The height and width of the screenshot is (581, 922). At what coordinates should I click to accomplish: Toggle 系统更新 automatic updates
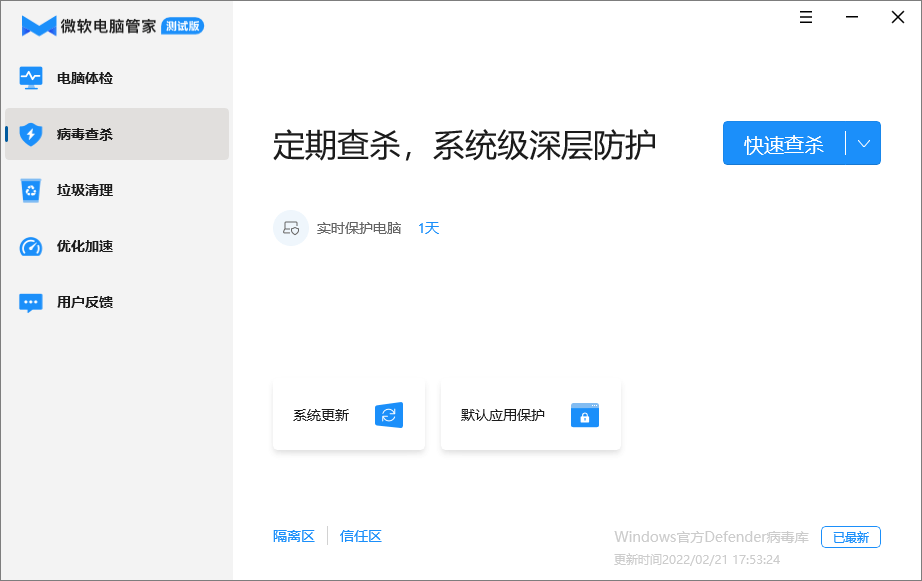[348, 415]
